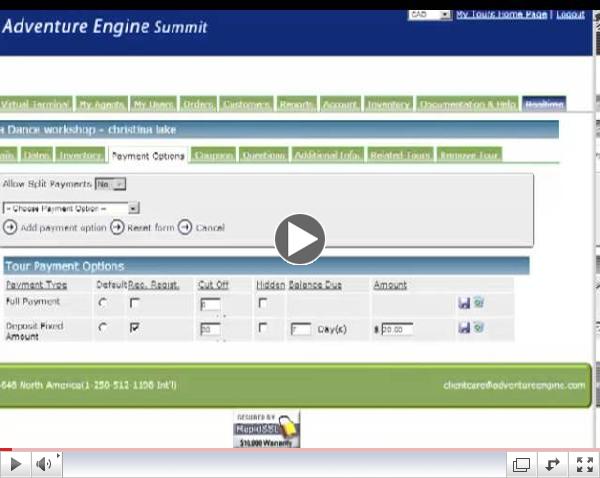The width and height of the screenshot is (600, 478).
Task: Switch to the Coupons sub-tab
Action: 213,155
